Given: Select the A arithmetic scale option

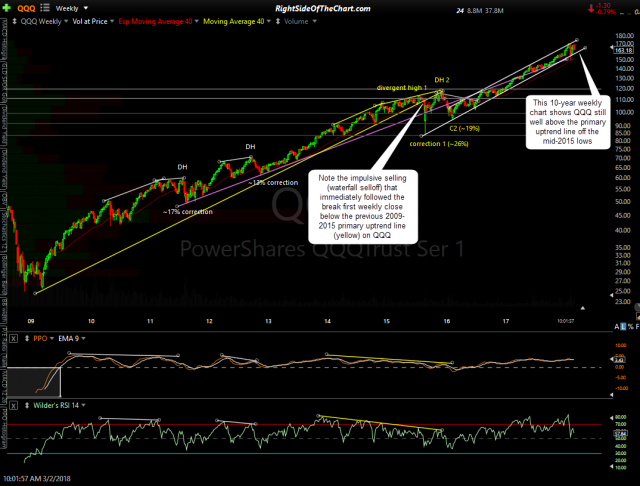Looking at the screenshot, I should 617,326.
